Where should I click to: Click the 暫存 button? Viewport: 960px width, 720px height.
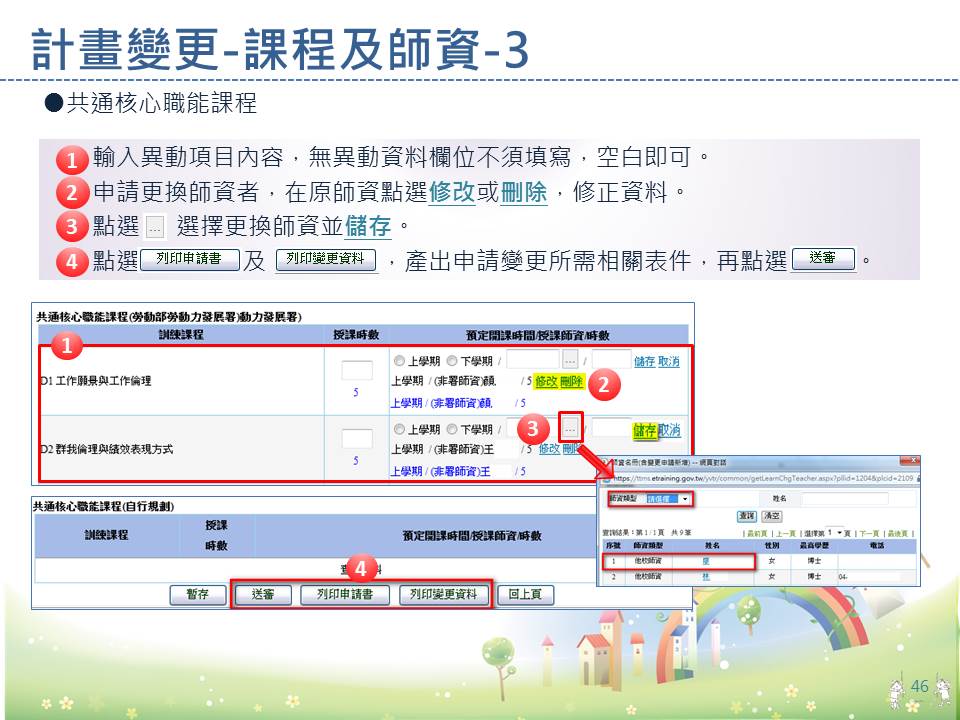click(197, 594)
